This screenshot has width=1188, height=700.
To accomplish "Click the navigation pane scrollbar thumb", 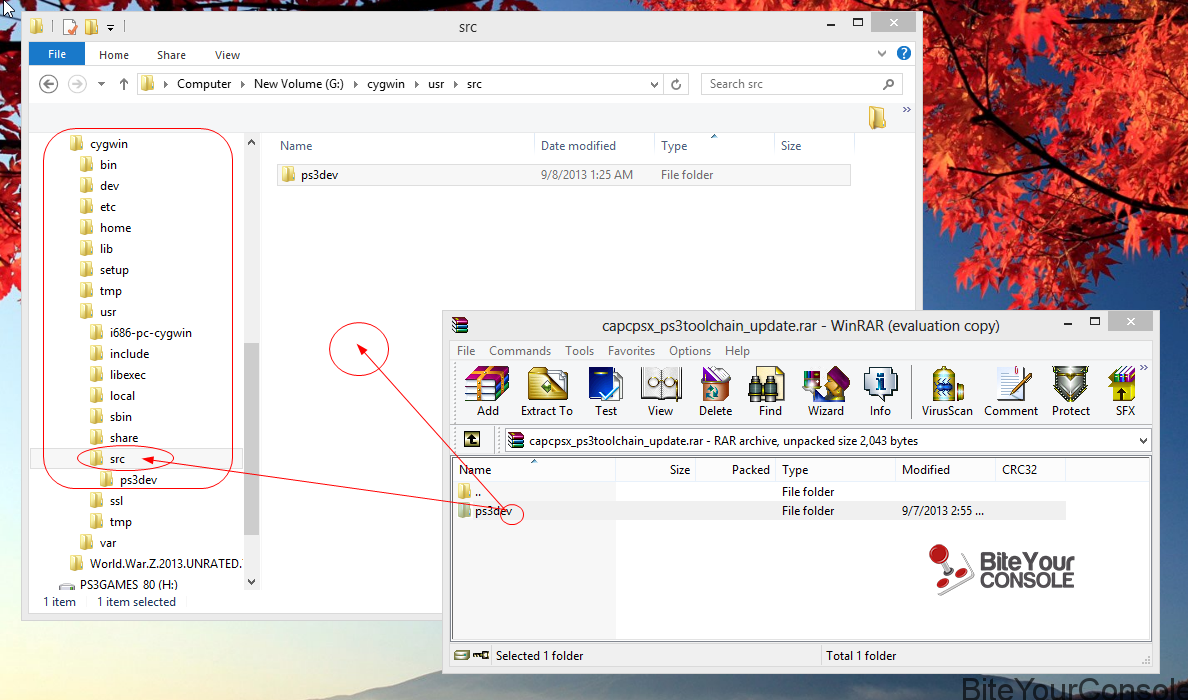I will click(x=252, y=439).
